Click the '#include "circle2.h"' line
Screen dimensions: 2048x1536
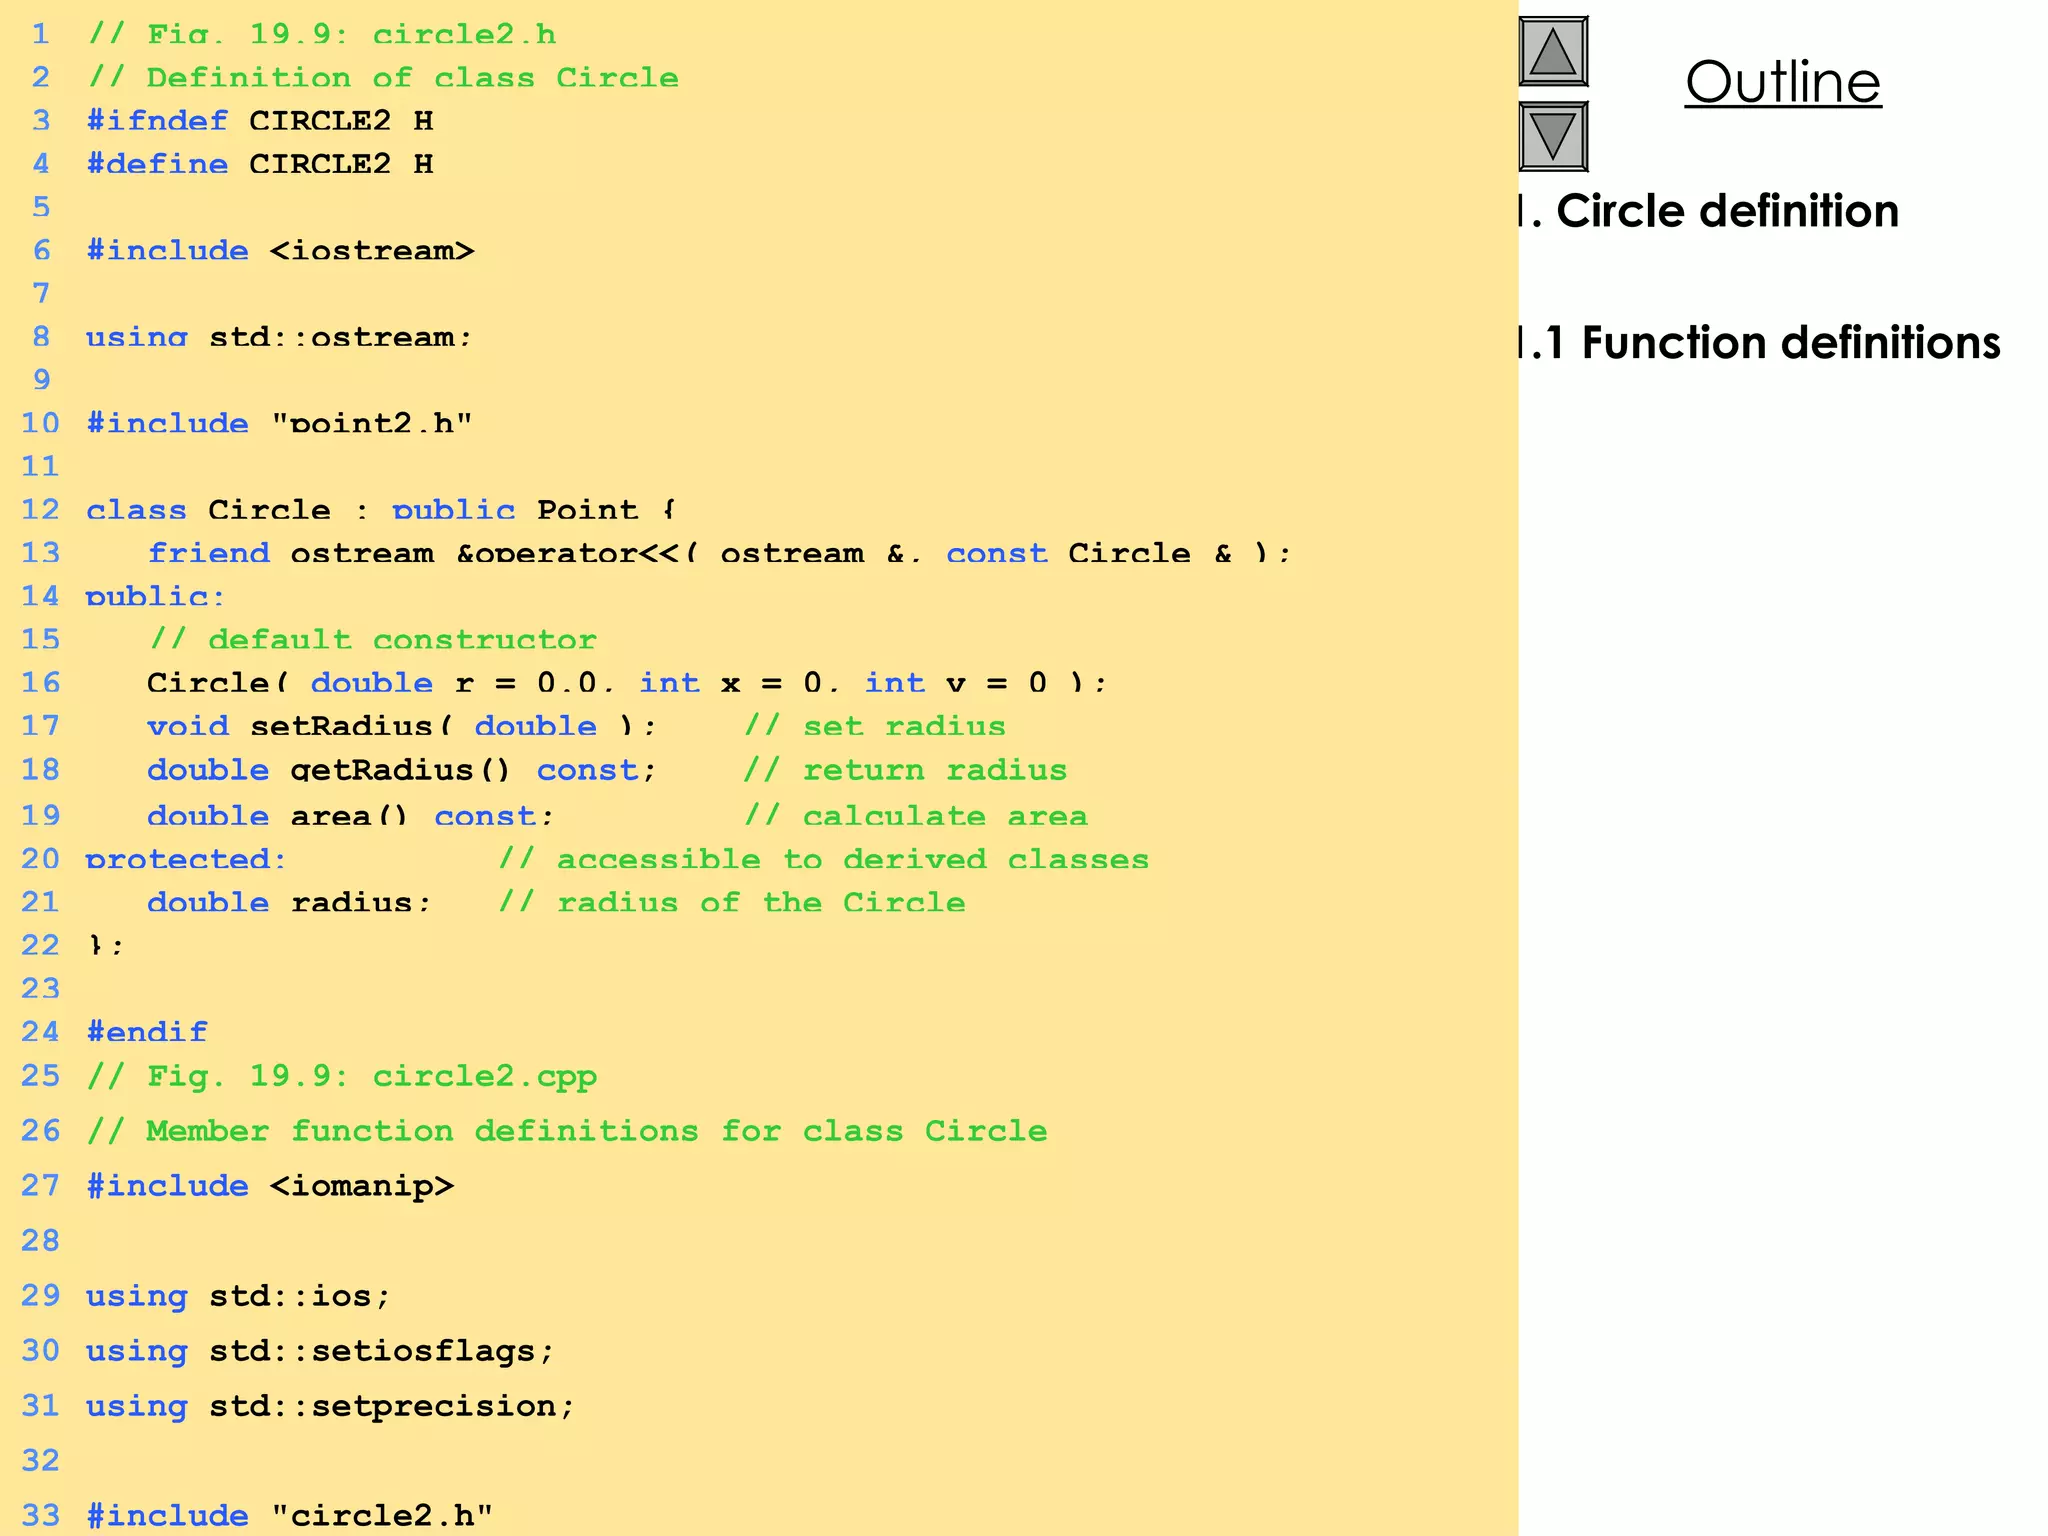[290, 1516]
